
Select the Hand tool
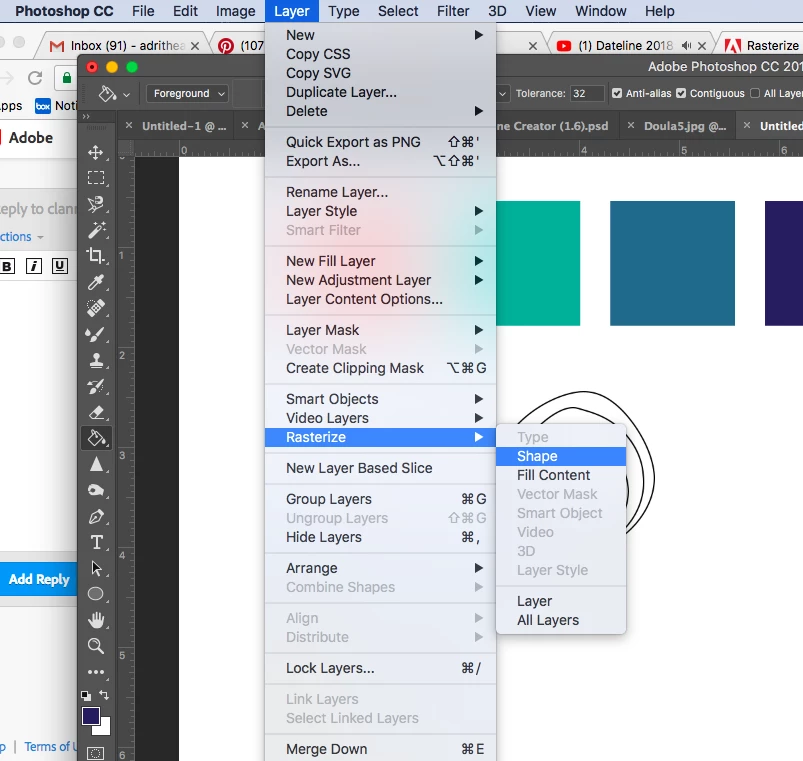click(96, 620)
